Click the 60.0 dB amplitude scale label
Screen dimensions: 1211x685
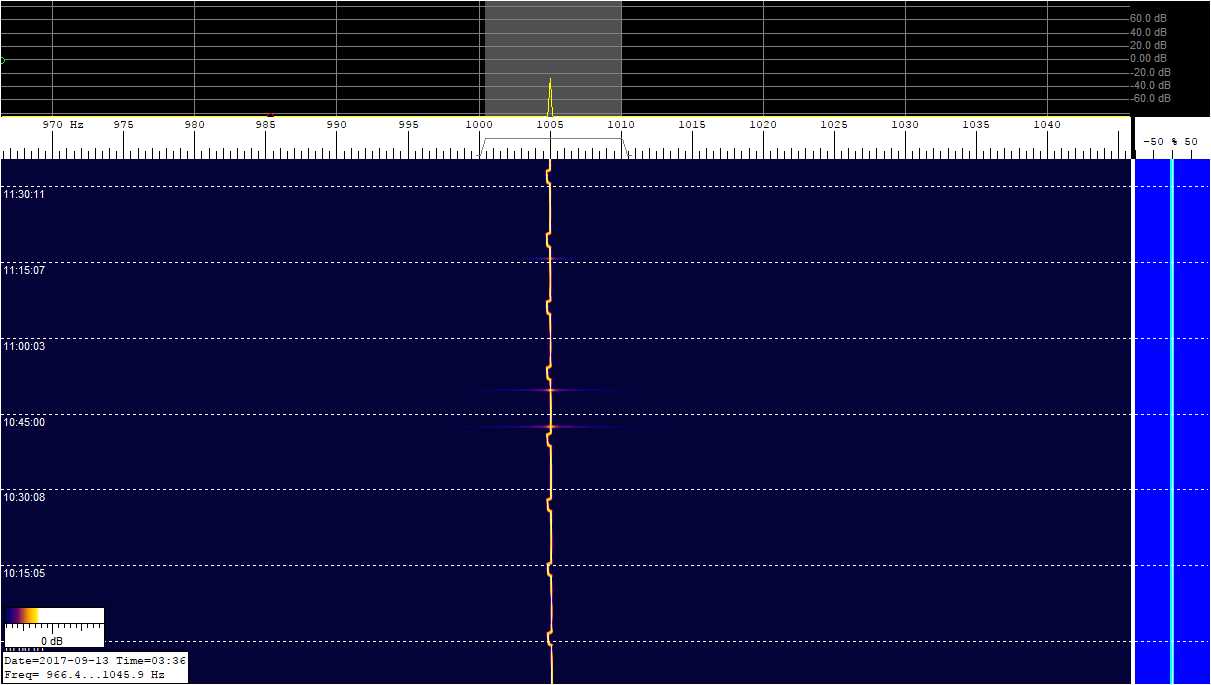click(x=1148, y=18)
